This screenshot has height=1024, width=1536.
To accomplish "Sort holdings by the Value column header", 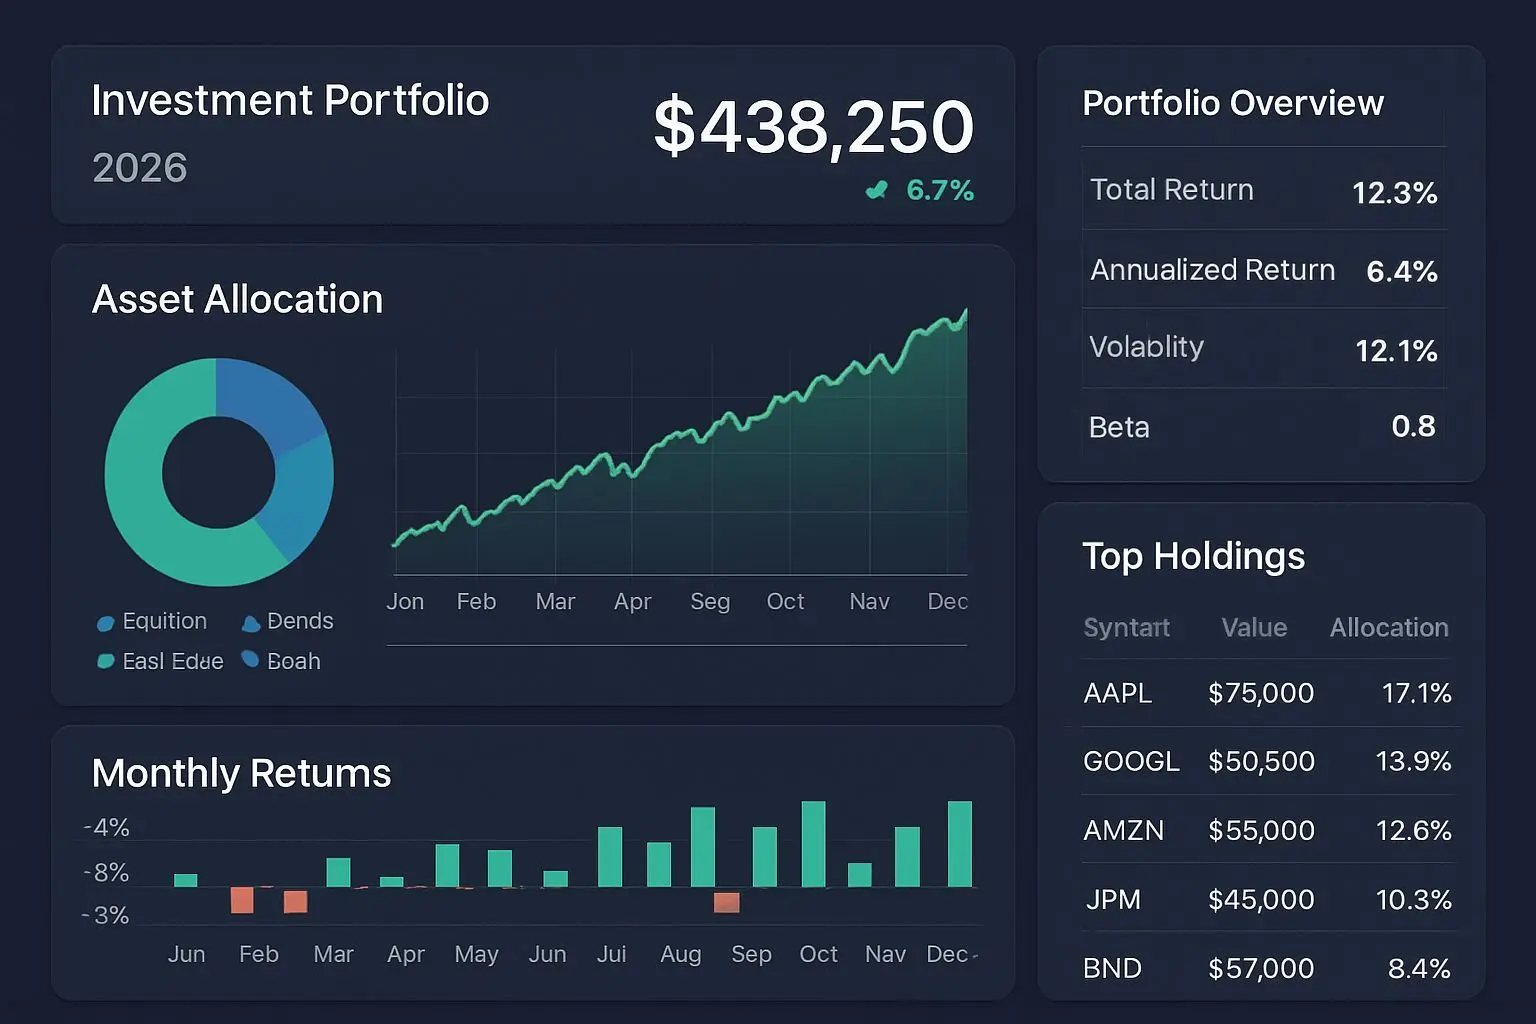I will pos(1254,628).
